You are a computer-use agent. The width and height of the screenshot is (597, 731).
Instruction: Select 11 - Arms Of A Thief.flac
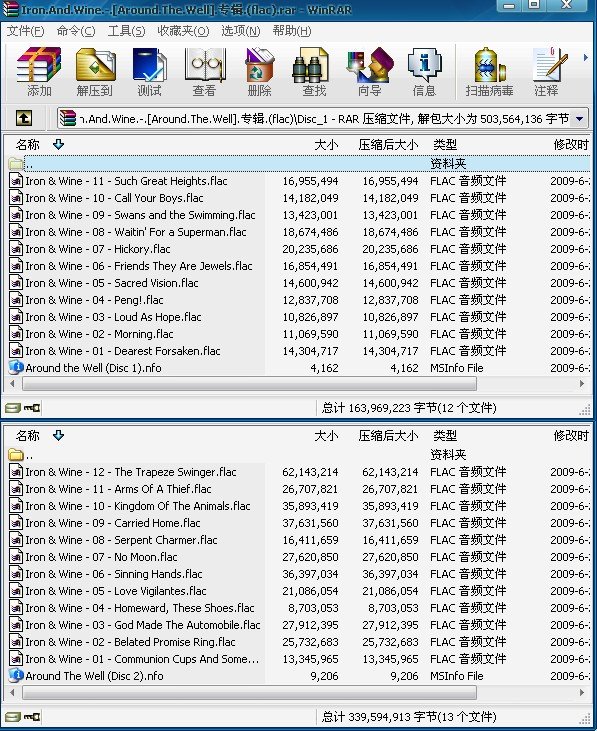pyautogui.click(x=118, y=489)
